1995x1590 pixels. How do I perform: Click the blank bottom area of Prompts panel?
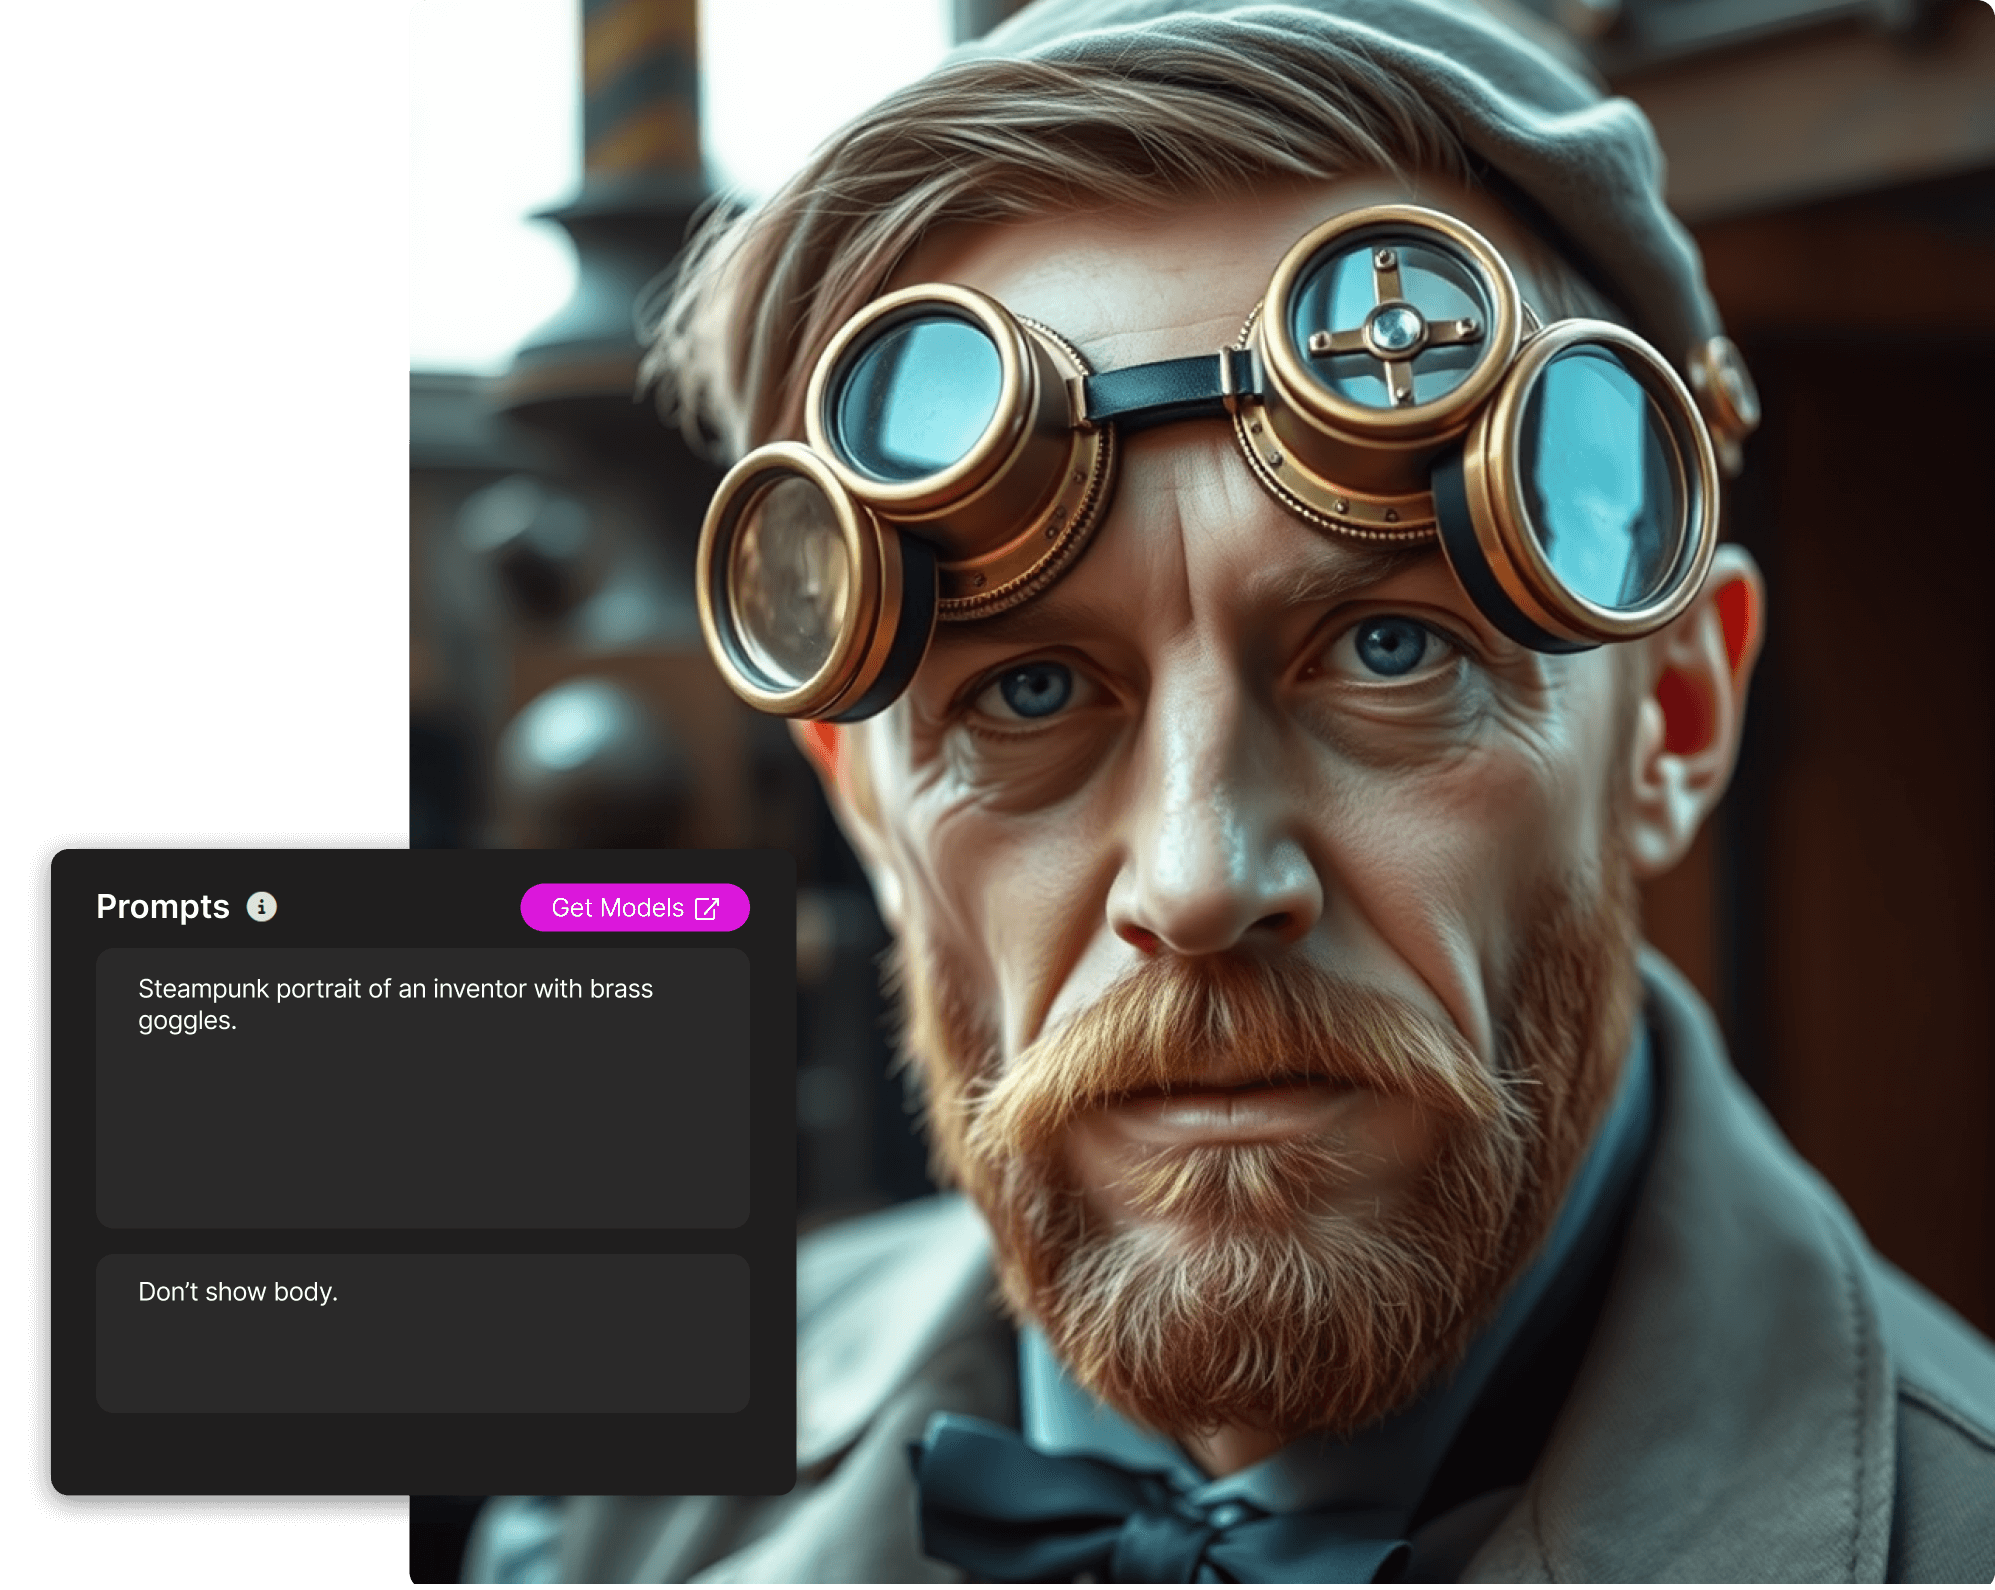click(x=422, y=1455)
